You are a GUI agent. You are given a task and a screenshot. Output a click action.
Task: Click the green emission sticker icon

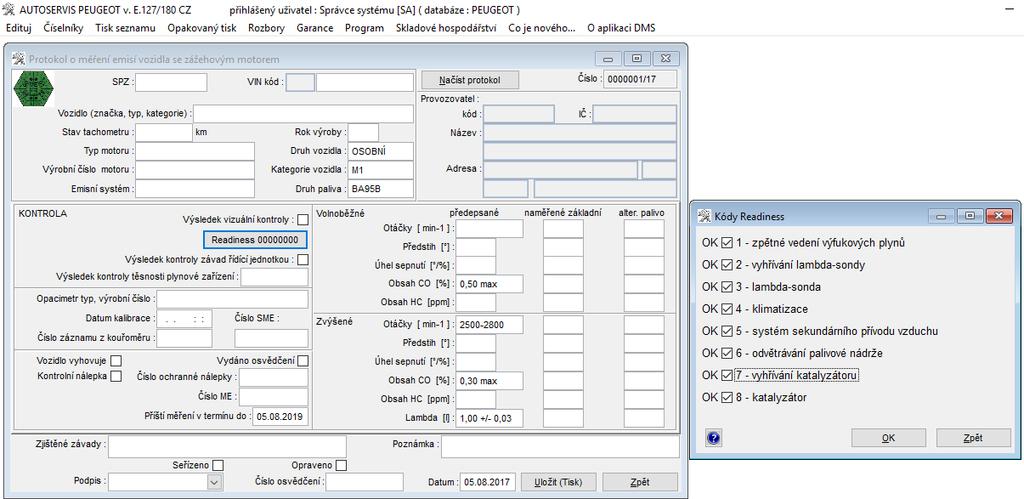point(34,89)
